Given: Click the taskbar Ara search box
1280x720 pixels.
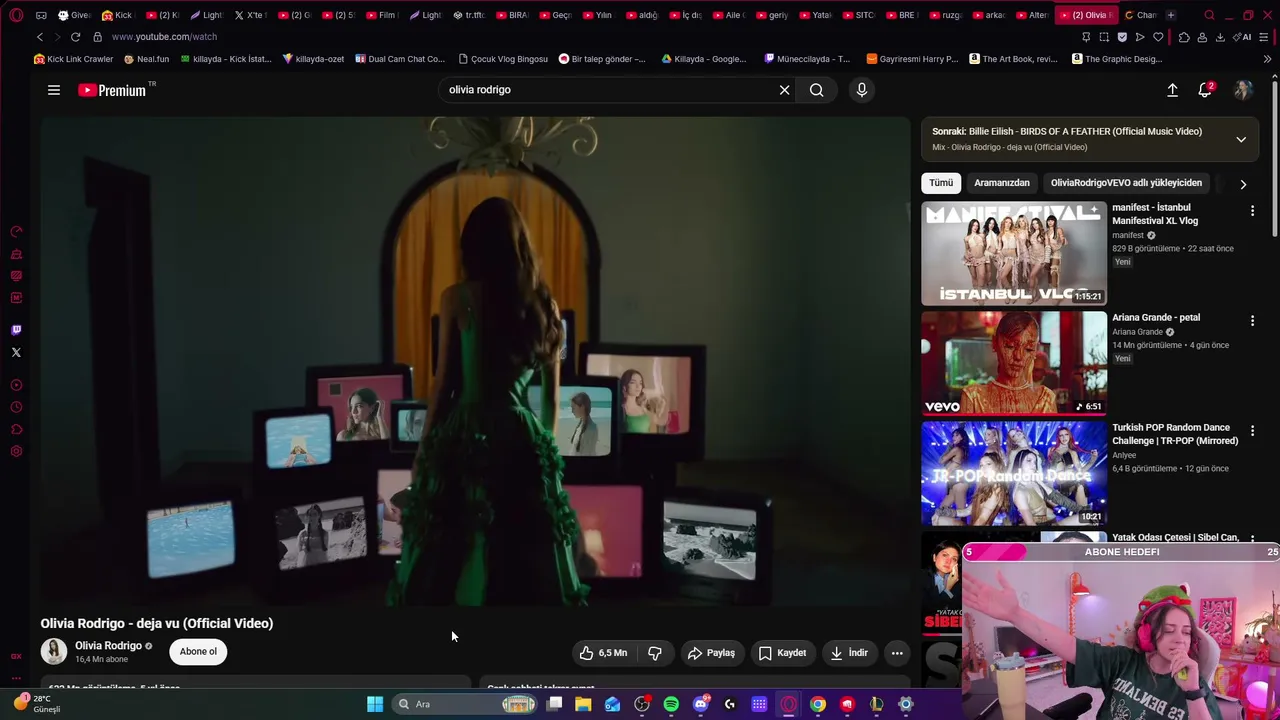Looking at the screenshot, I should (x=465, y=704).
